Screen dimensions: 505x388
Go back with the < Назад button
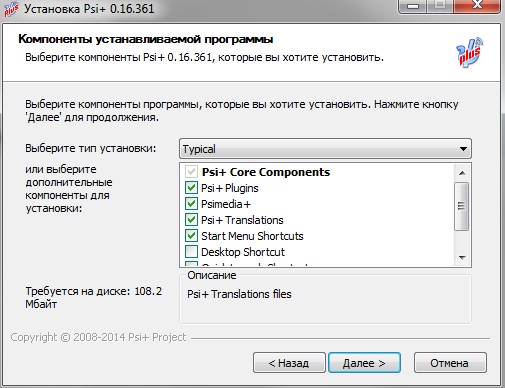click(x=289, y=363)
